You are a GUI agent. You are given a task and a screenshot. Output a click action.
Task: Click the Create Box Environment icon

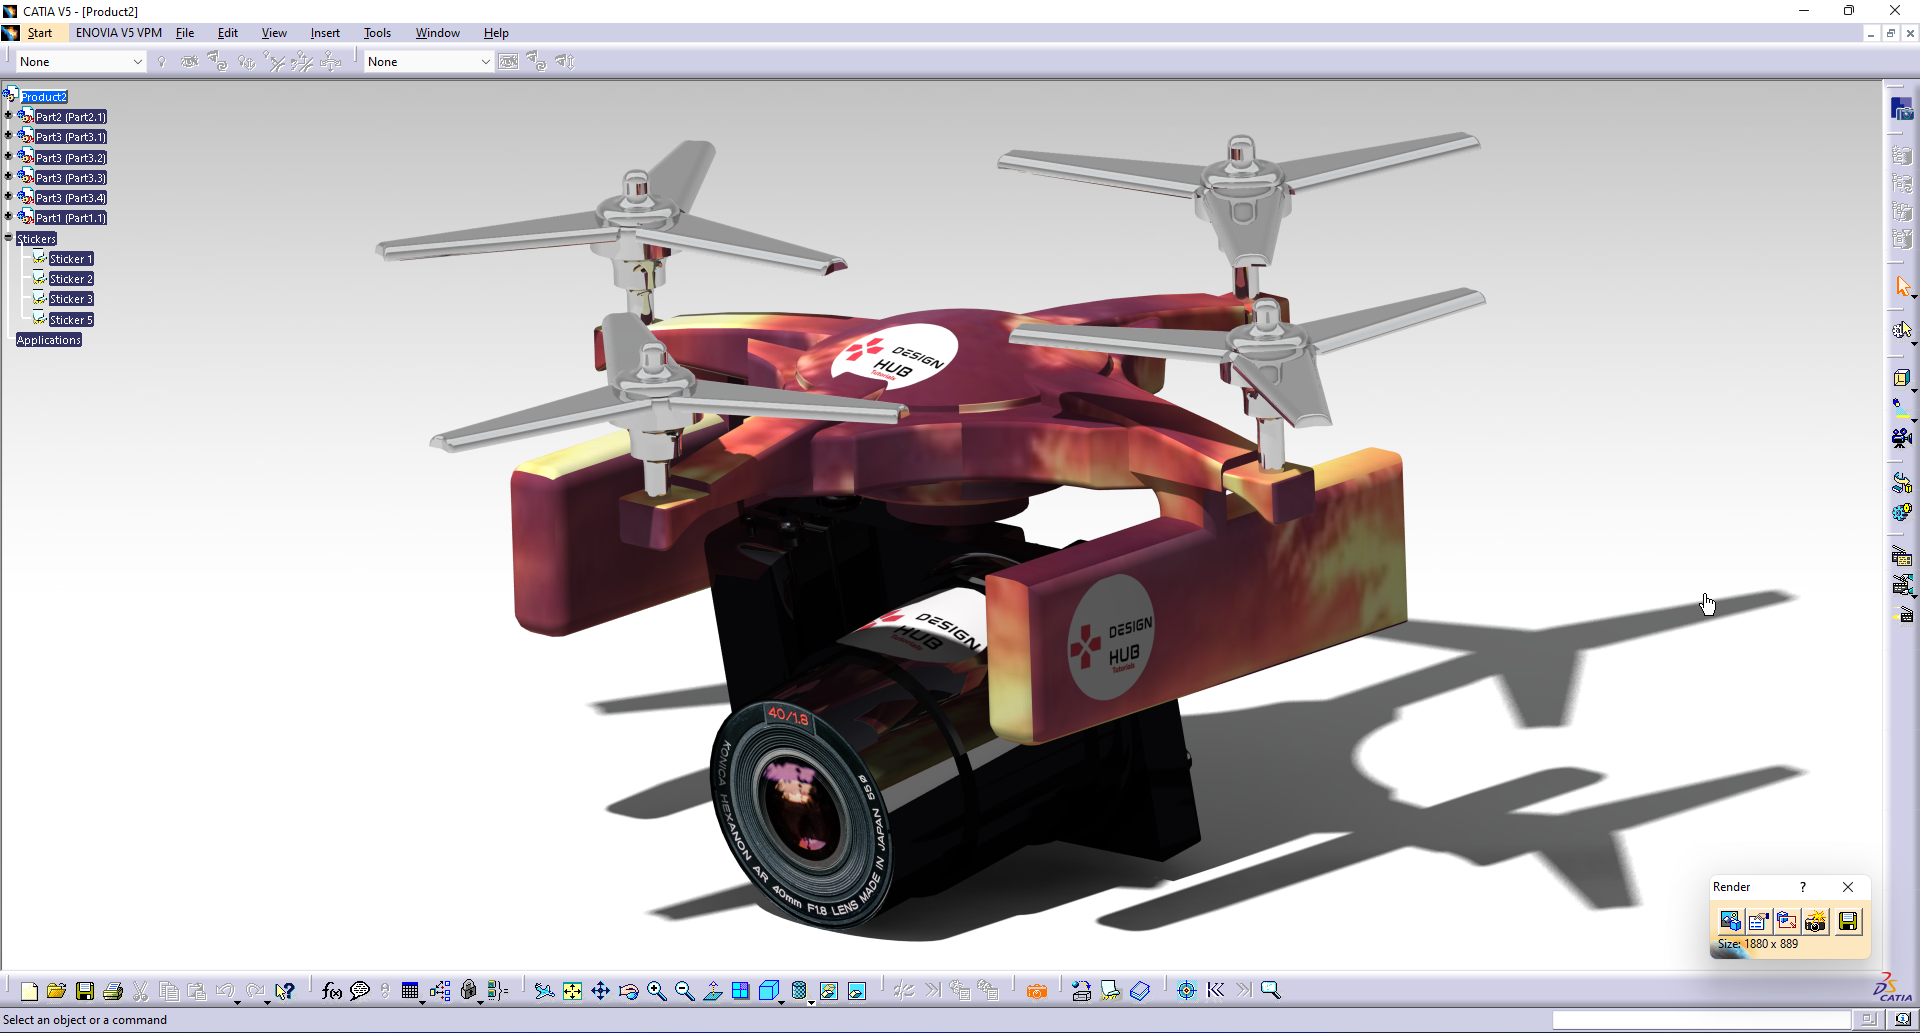click(1901, 378)
